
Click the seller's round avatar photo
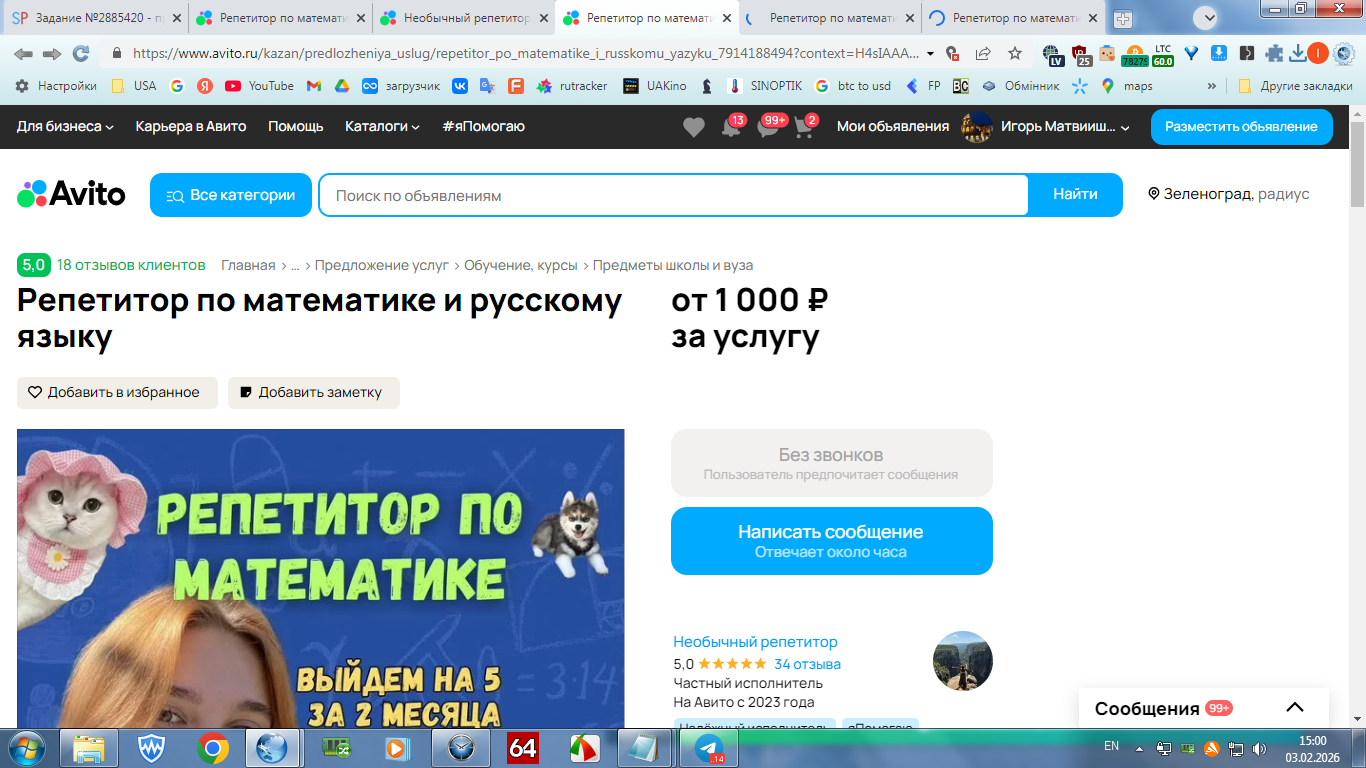pyautogui.click(x=963, y=660)
